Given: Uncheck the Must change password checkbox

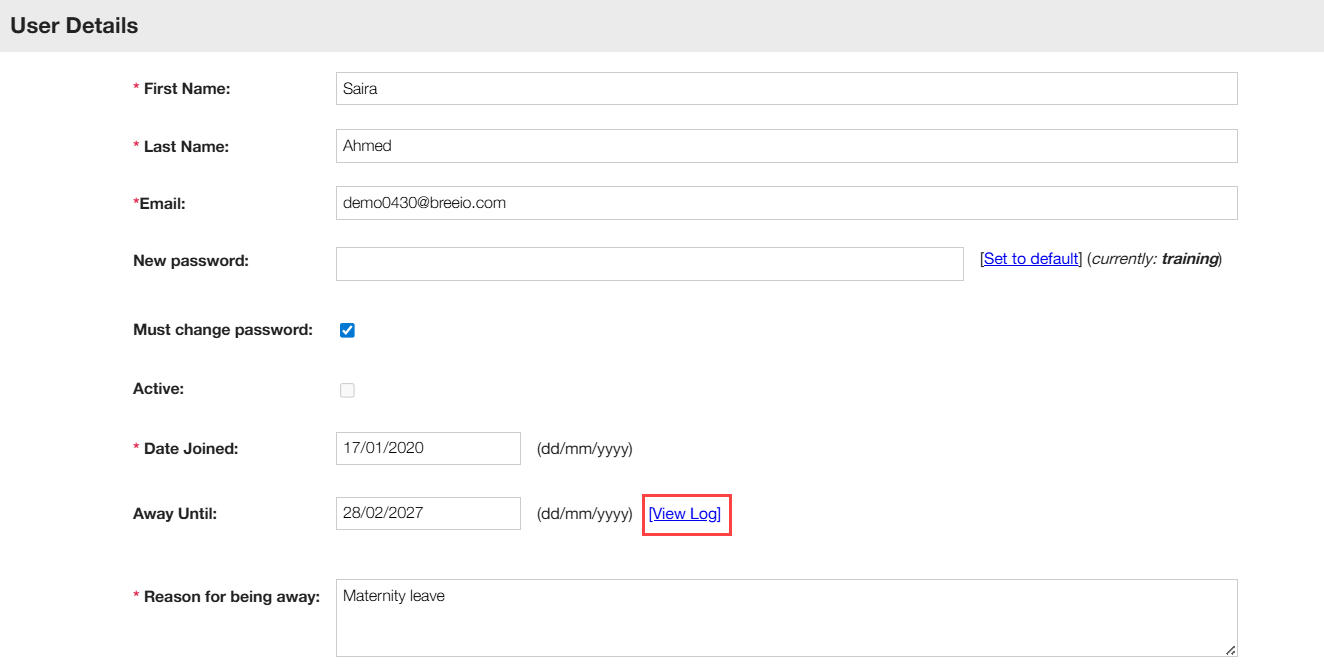Looking at the screenshot, I should 347,330.
